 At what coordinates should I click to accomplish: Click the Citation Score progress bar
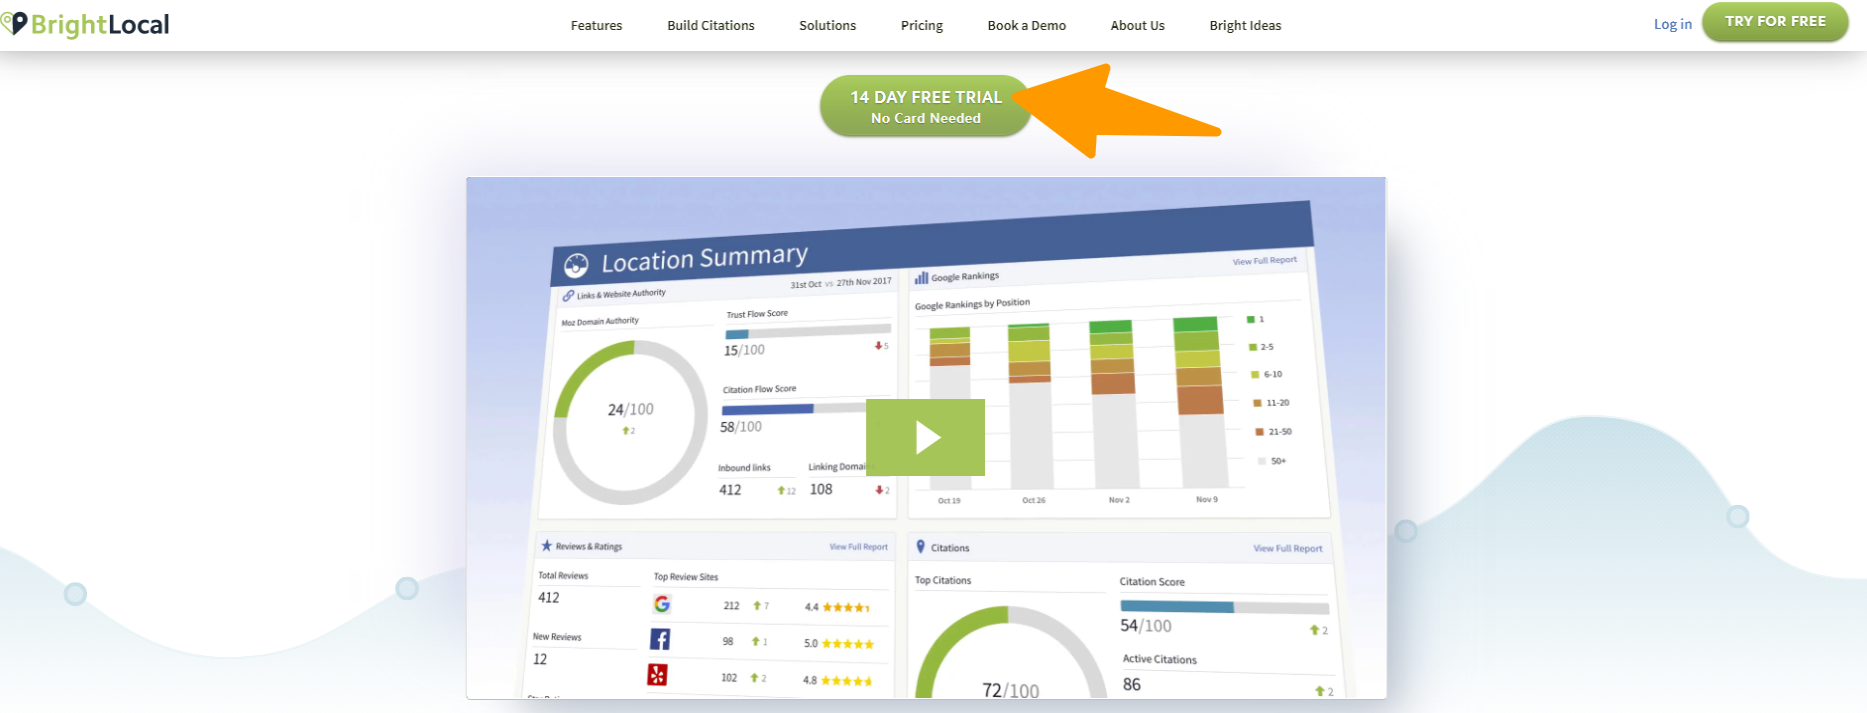[1225, 607]
